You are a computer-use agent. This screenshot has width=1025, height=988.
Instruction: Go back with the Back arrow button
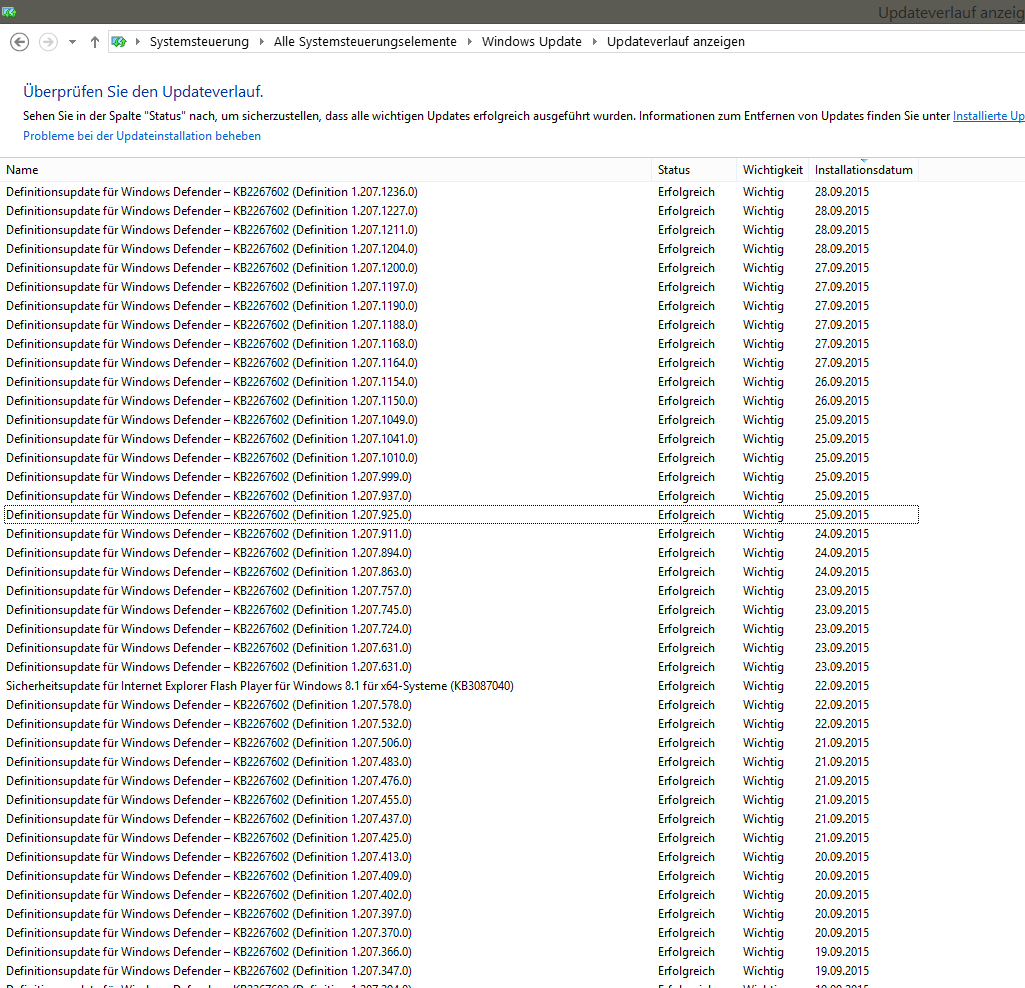(20, 42)
